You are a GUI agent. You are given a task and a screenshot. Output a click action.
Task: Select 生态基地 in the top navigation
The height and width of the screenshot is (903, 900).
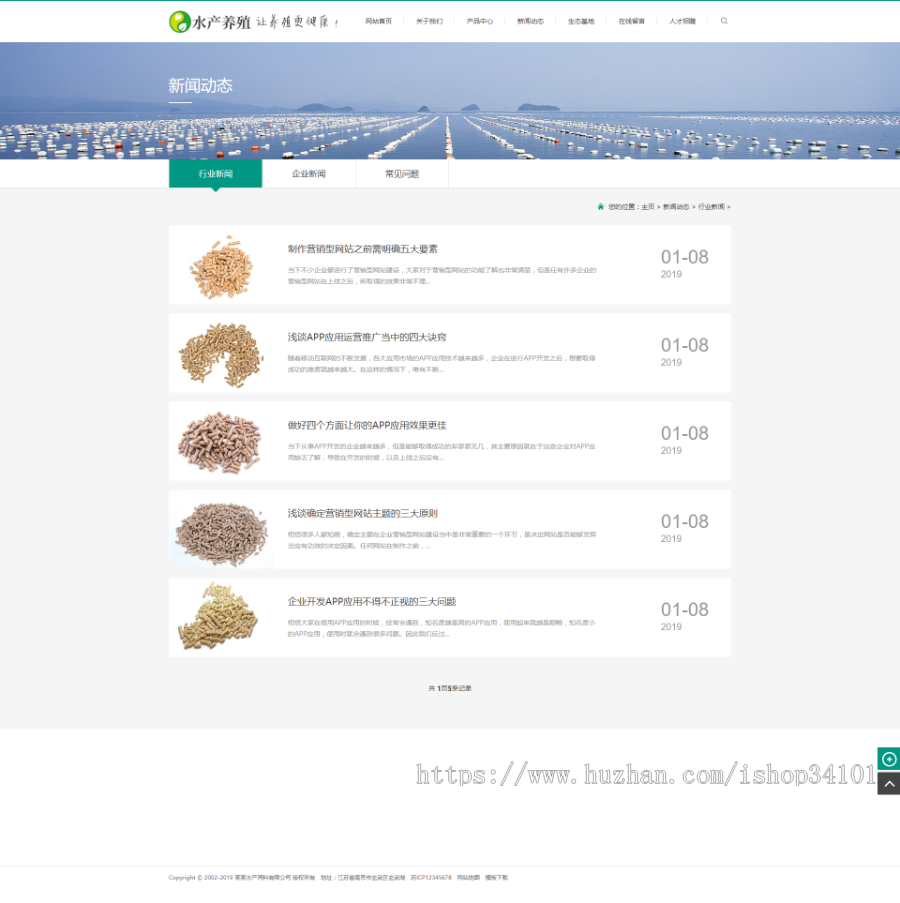581,21
